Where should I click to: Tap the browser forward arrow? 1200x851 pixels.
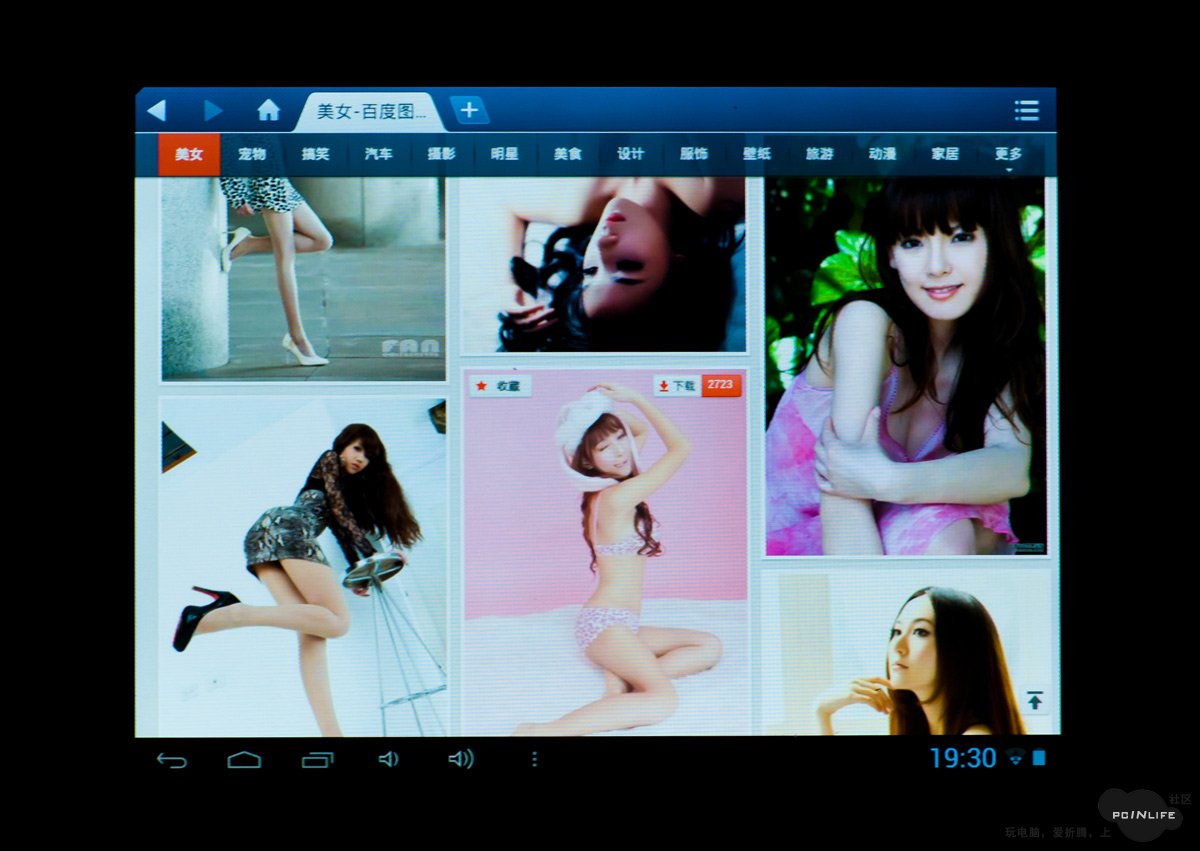click(213, 110)
